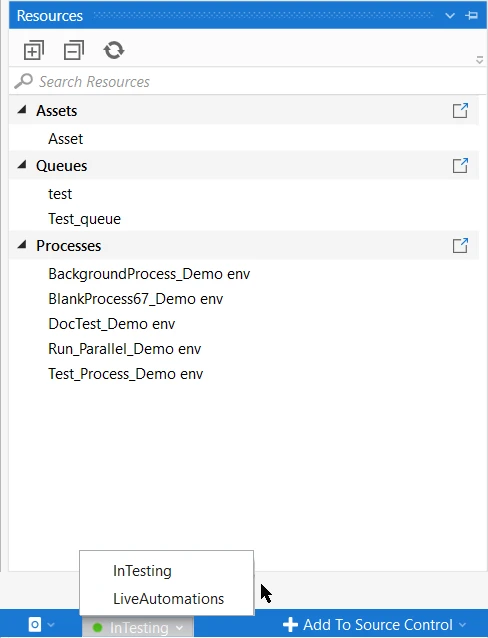Image resolution: width=488 pixels, height=638 pixels.
Task: Open the Resources panel options chevron
Action: 450,16
